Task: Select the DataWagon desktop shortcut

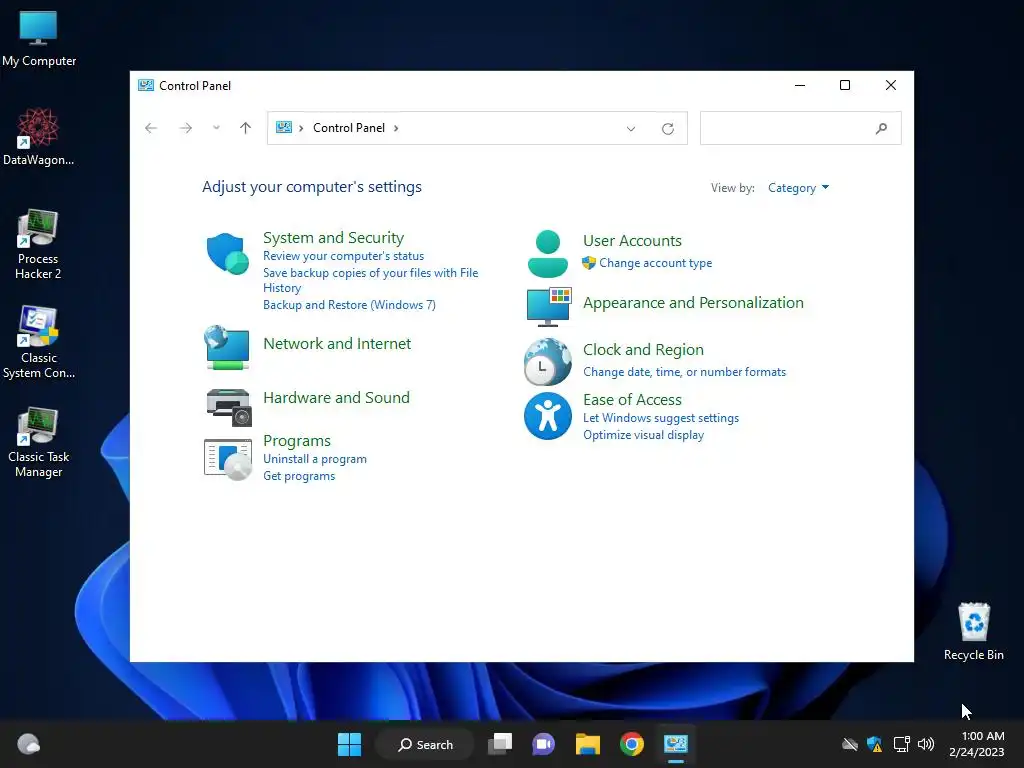Action: pyautogui.click(x=39, y=137)
